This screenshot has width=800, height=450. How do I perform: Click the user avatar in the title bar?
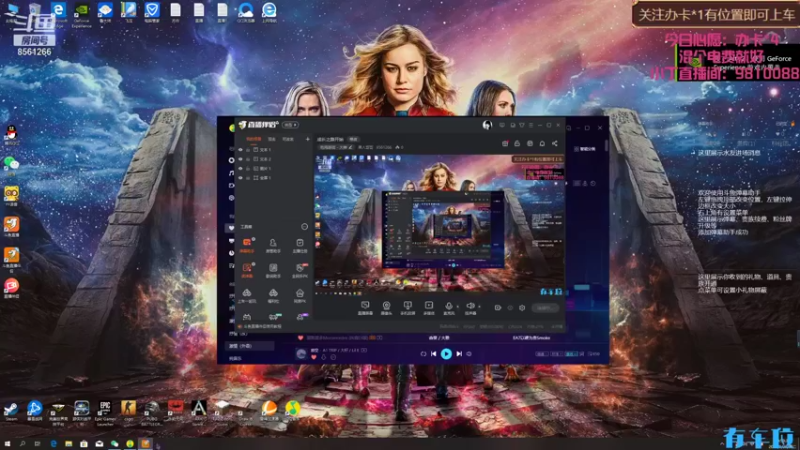(x=487, y=125)
